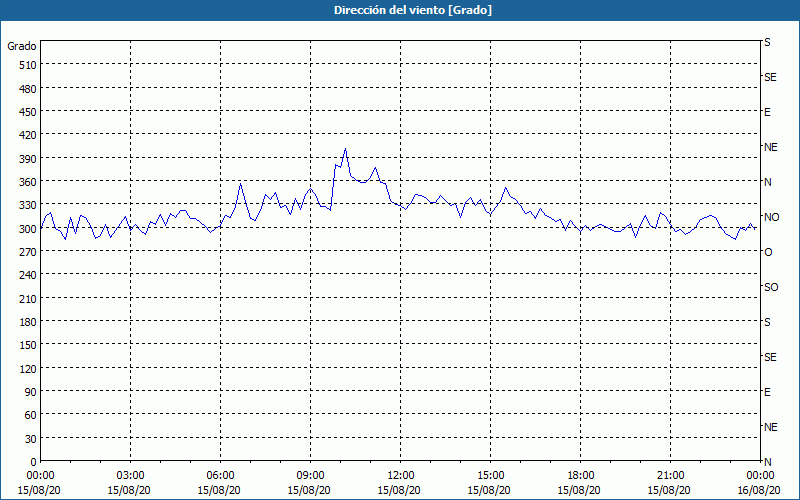Select the O compass label on right axis
The image size is (800, 500).
click(x=768, y=252)
